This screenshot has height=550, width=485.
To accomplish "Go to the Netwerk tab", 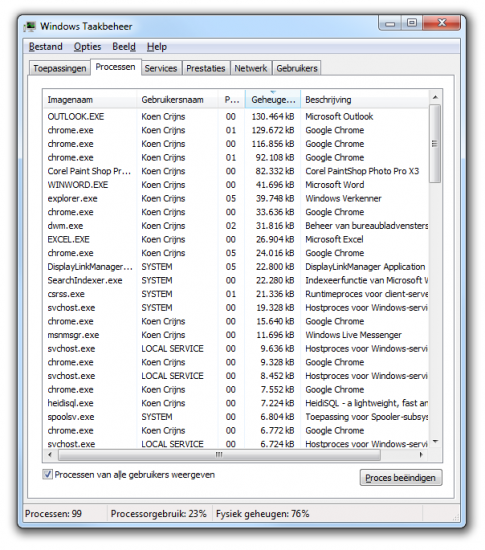I will point(251,68).
